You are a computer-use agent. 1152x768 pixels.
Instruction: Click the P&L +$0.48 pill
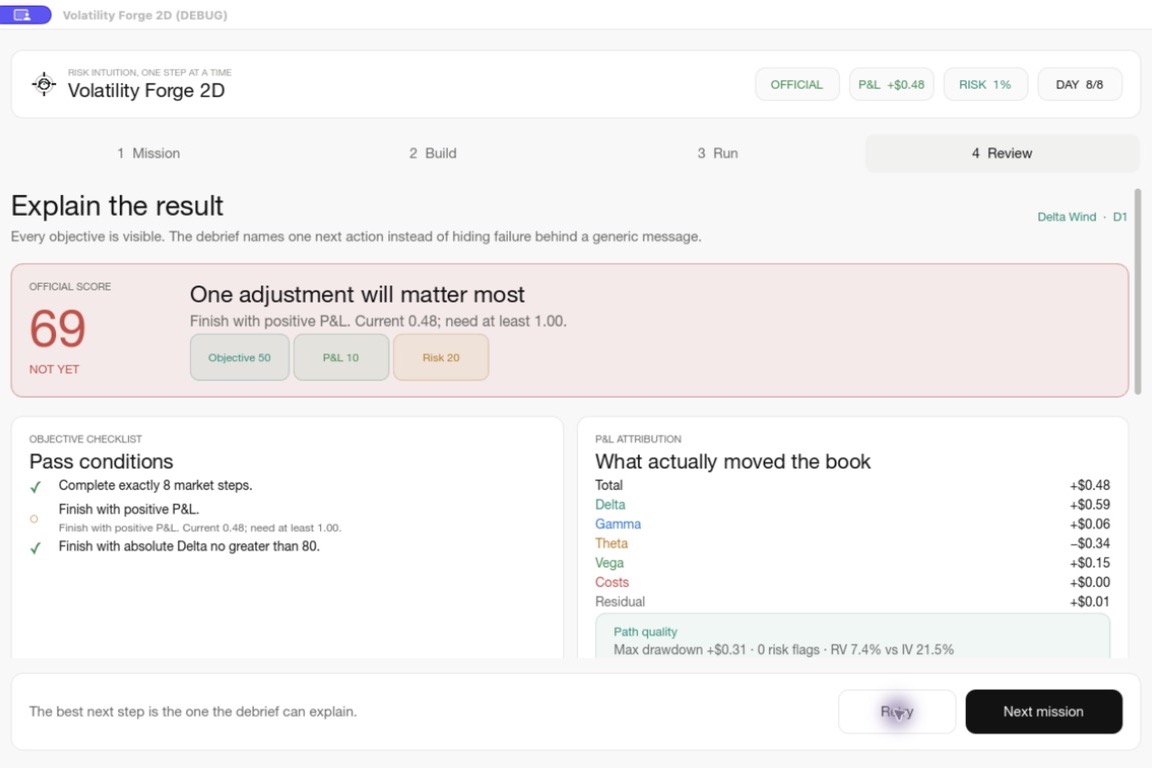tap(891, 85)
